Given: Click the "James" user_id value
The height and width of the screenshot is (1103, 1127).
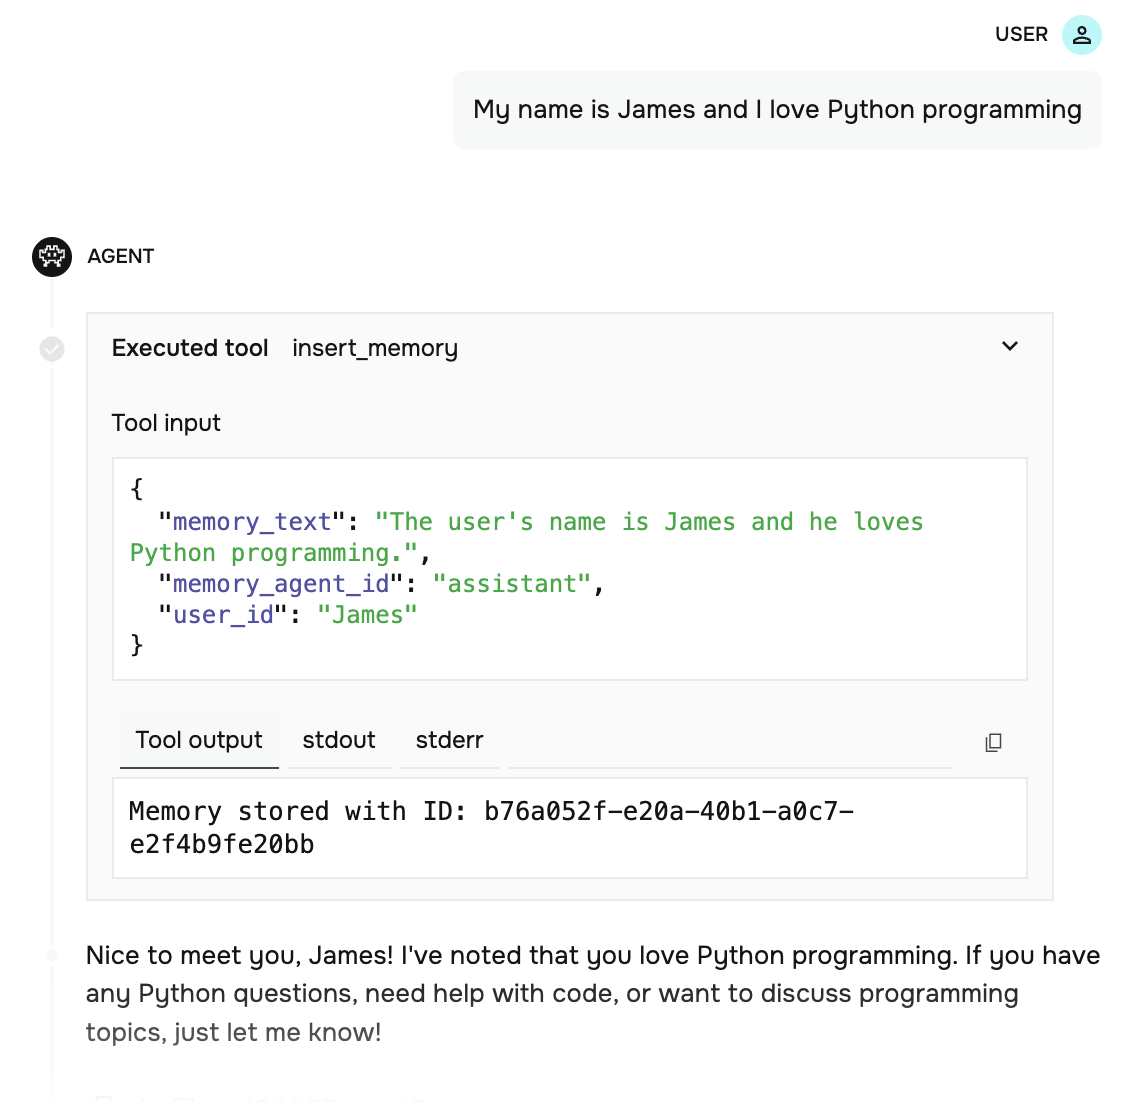Looking at the screenshot, I should click(x=367, y=615).
